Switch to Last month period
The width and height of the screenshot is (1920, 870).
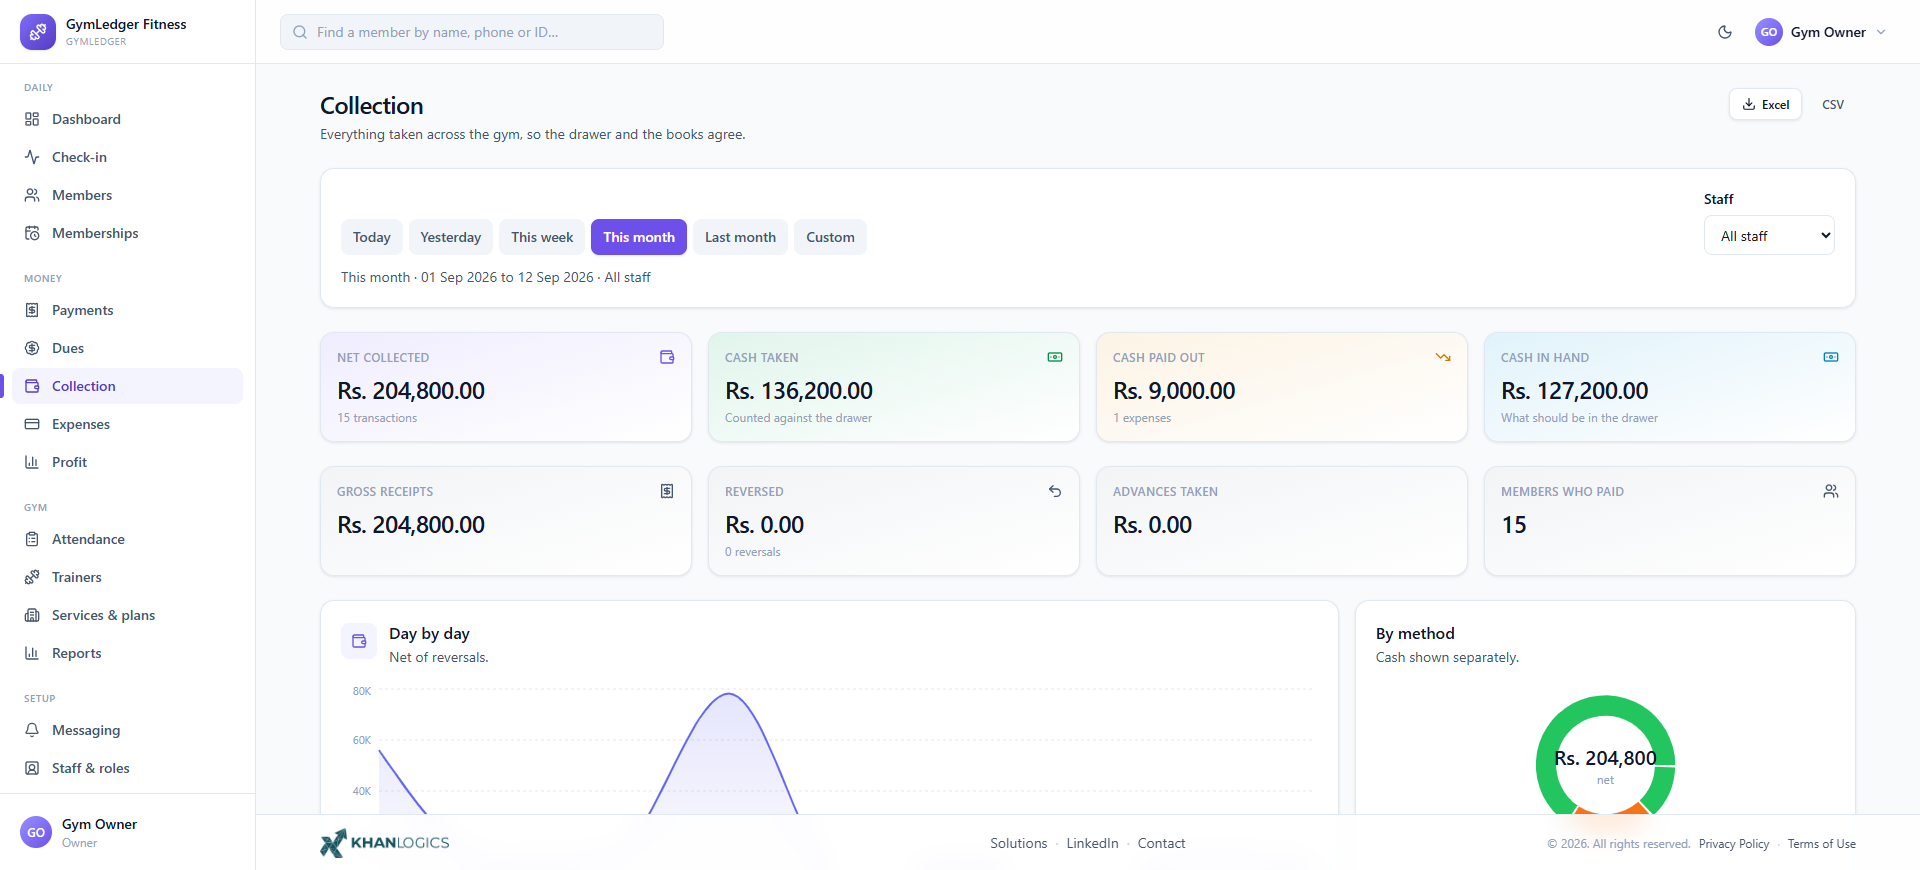740,237
